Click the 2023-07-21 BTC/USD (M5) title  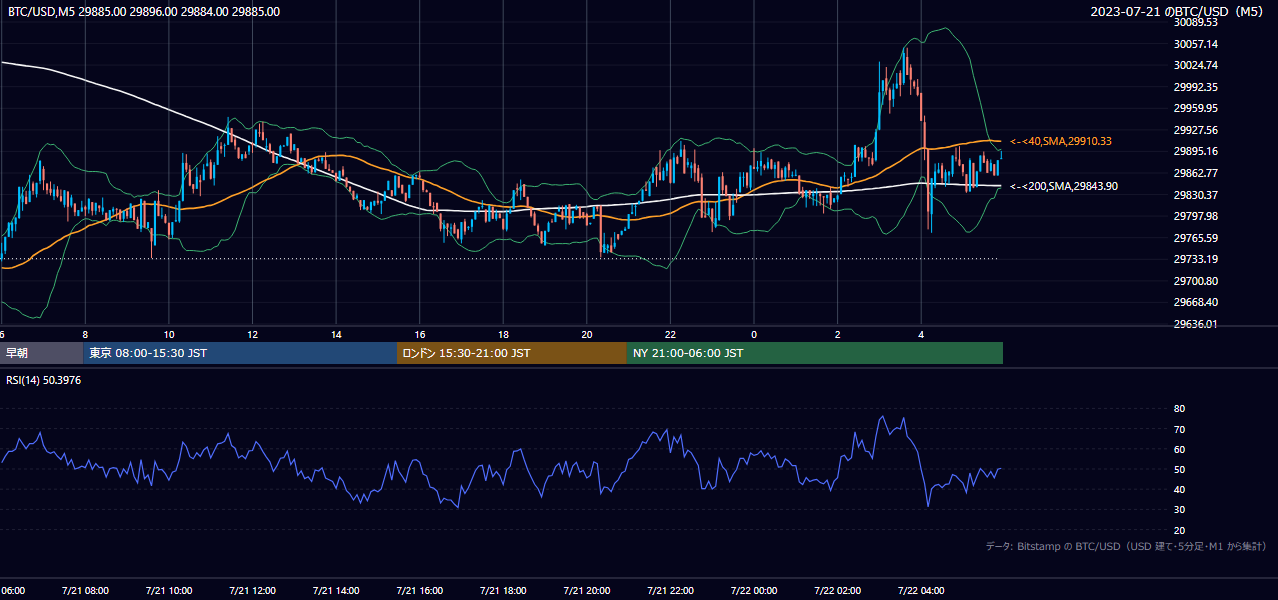point(1178,12)
